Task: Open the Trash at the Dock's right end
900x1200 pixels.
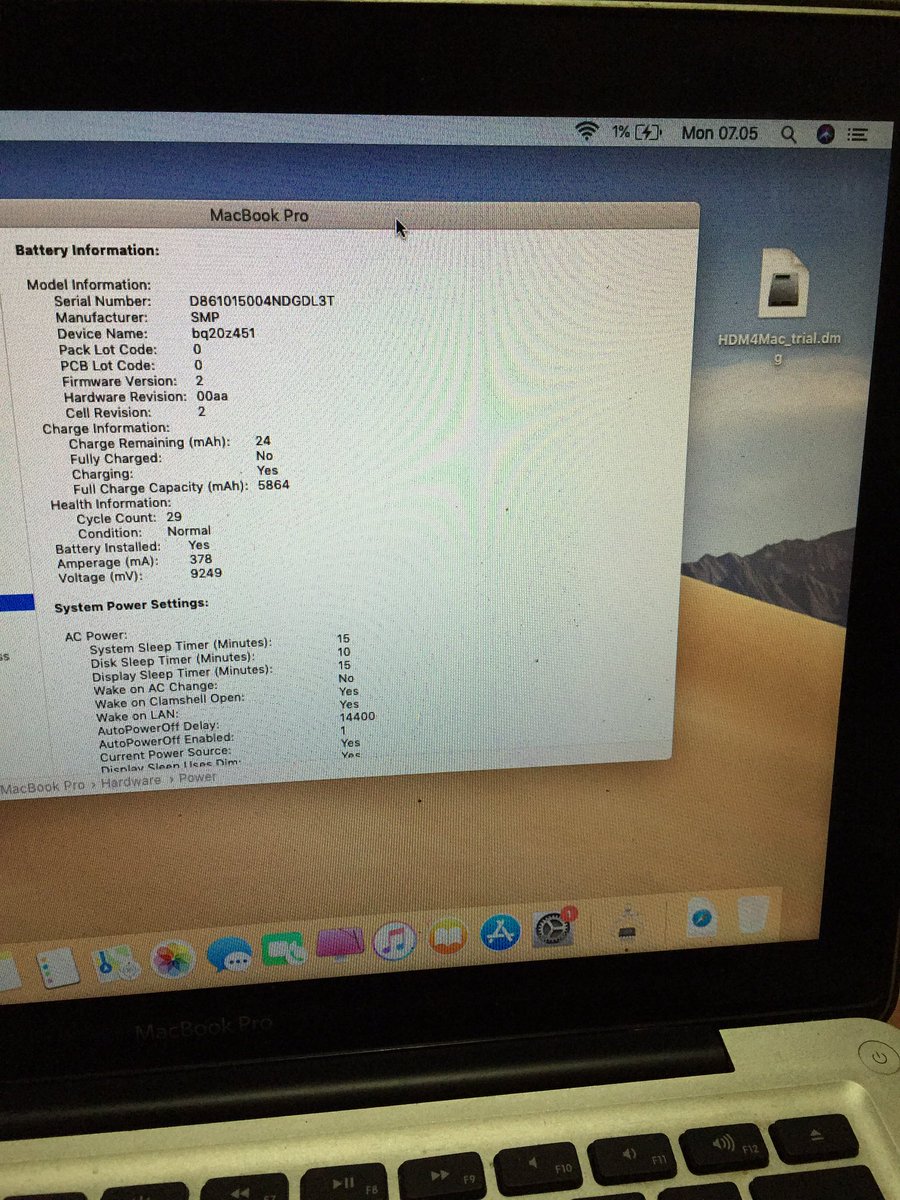Action: click(x=752, y=915)
